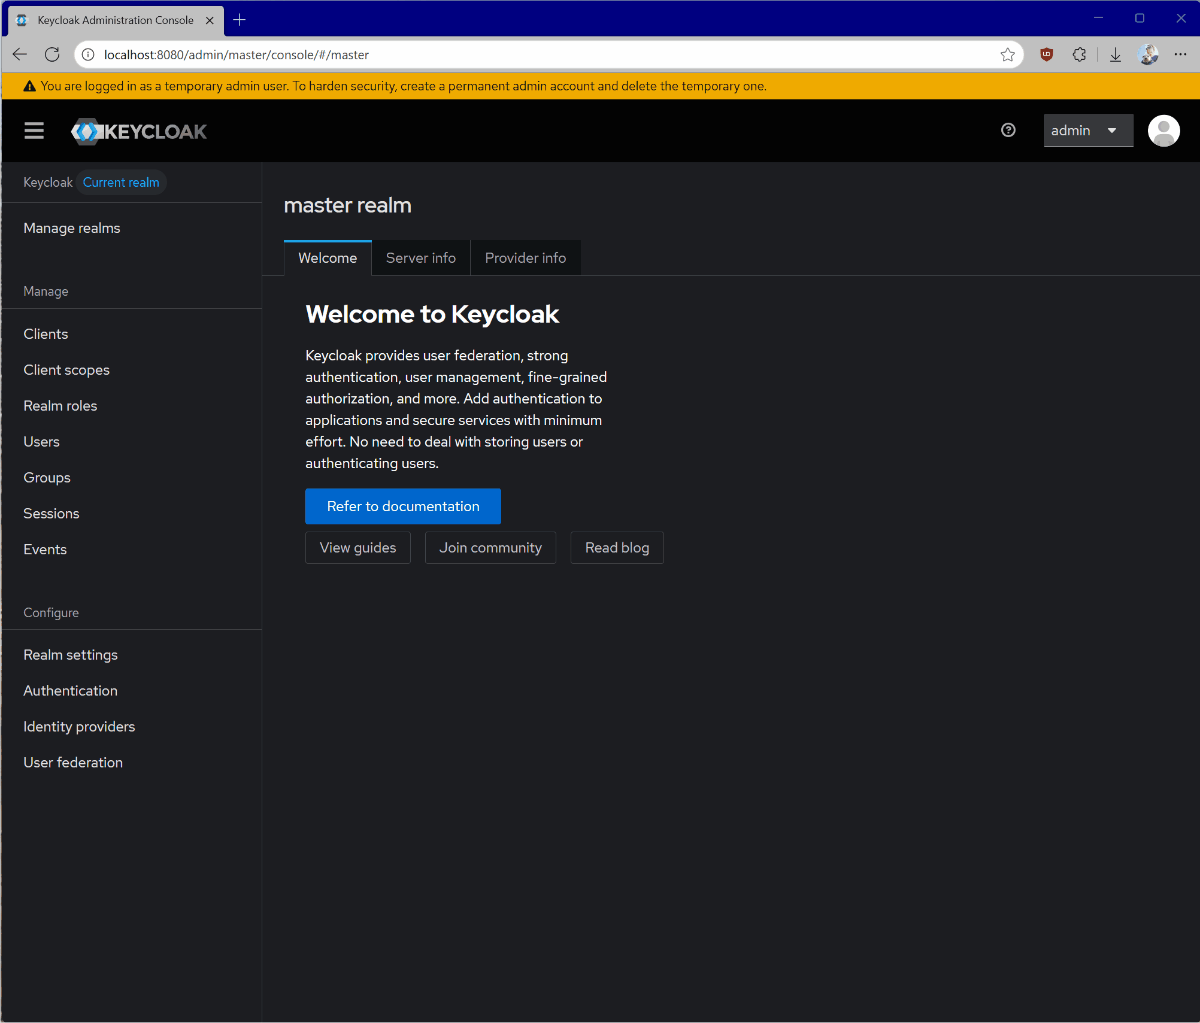The height and width of the screenshot is (1023, 1200).
Task: Click the Refer to documentation button
Action: tap(403, 506)
